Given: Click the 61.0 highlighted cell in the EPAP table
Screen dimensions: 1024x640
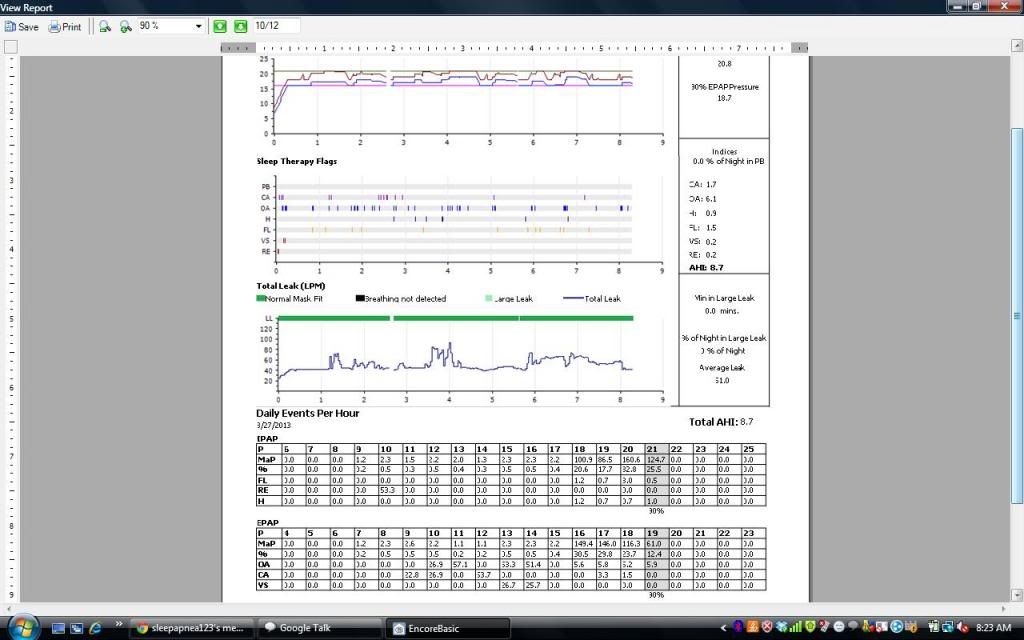Looking at the screenshot, I should coord(654,543).
